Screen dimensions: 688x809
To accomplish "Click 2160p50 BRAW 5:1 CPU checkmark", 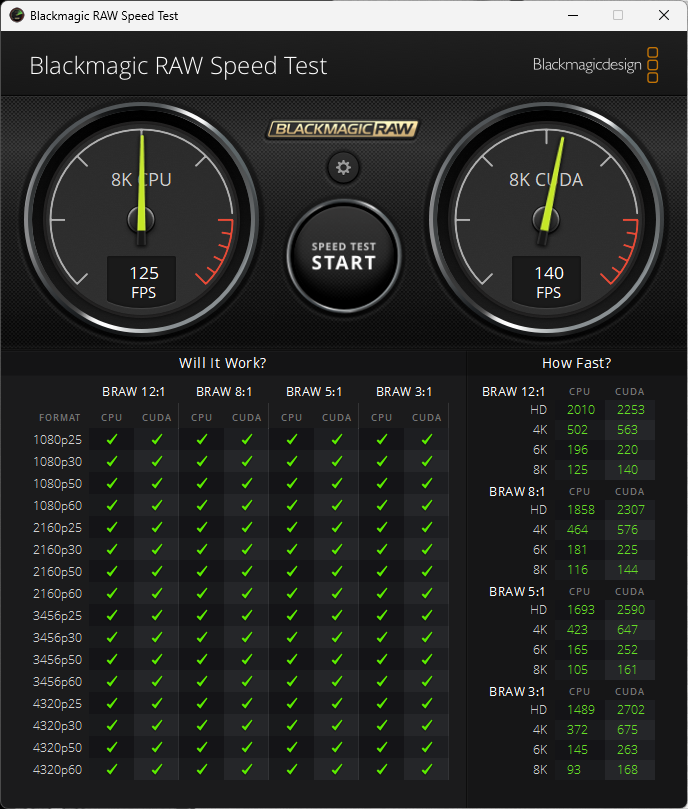I will pos(292,571).
